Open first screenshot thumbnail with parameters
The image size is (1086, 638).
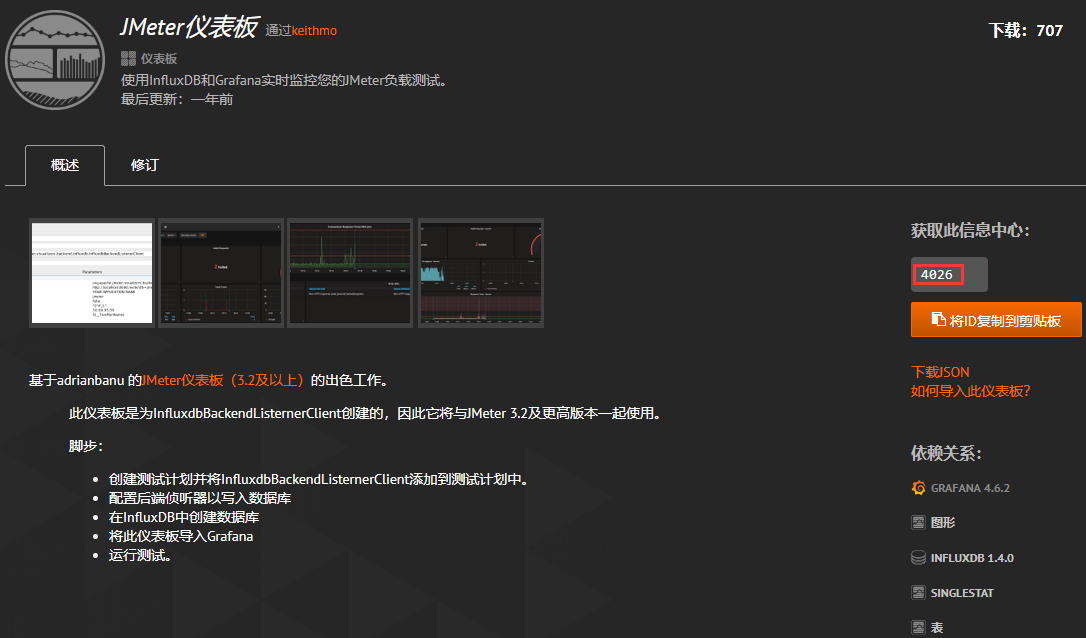pos(92,273)
